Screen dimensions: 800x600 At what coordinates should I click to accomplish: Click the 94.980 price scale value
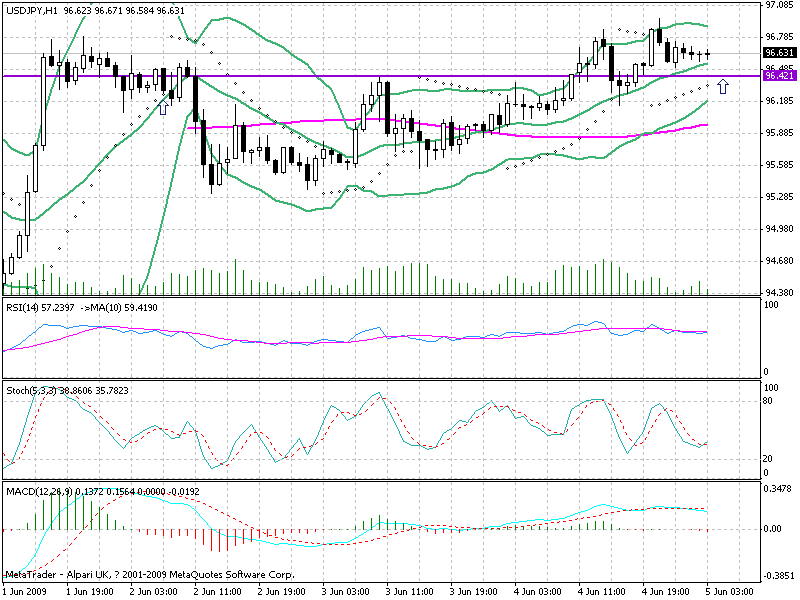click(780, 229)
